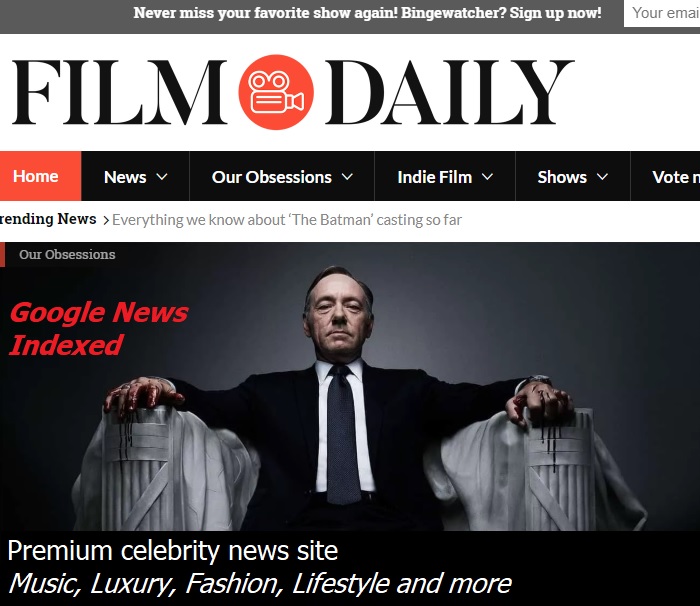Expand the News dropdown chevron
The image size is (700, 606).
click(162, 177)
